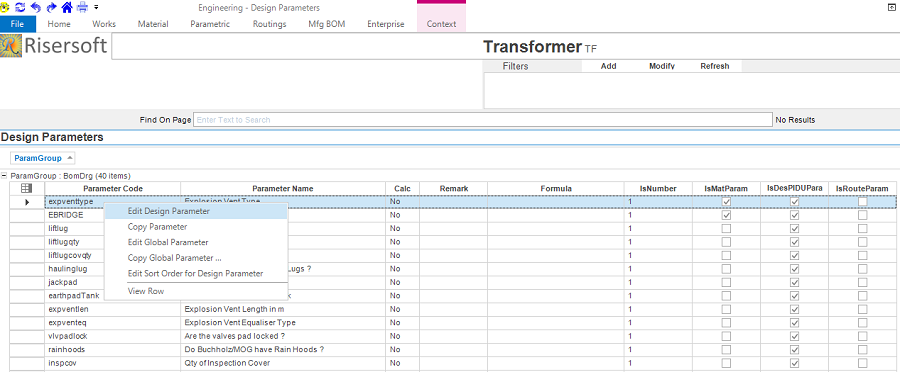This screenshot has width=900, height=372.
Task: Open the Material ribbon tab
Action: tap(153, 24)
